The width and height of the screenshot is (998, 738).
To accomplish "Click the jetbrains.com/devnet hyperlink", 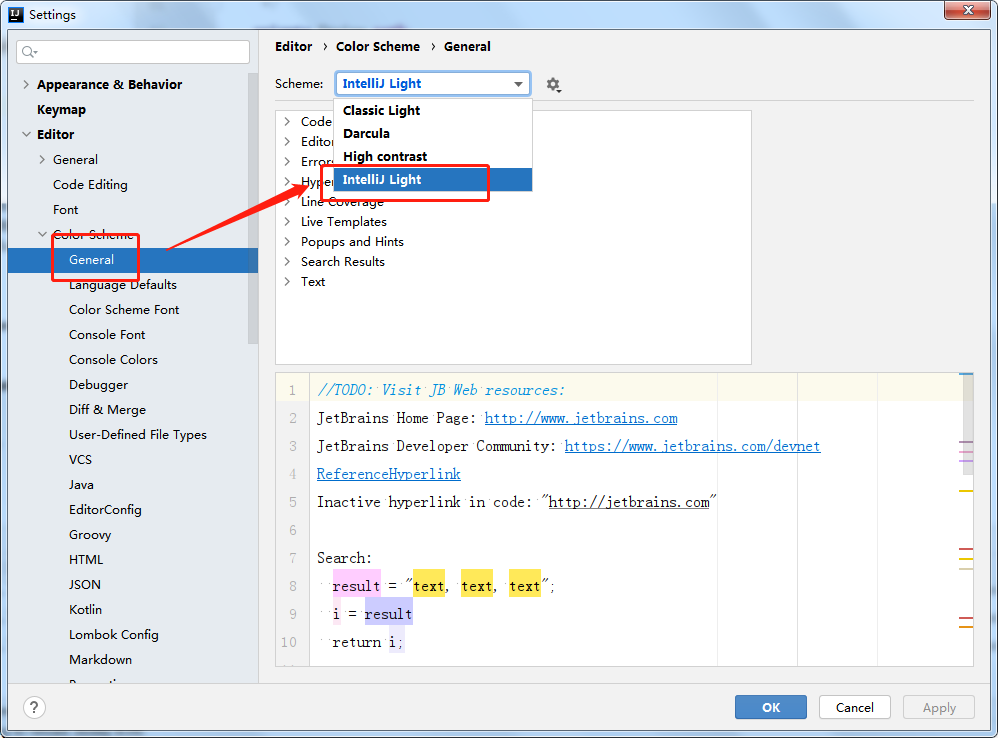I will [x=692, y=446].
